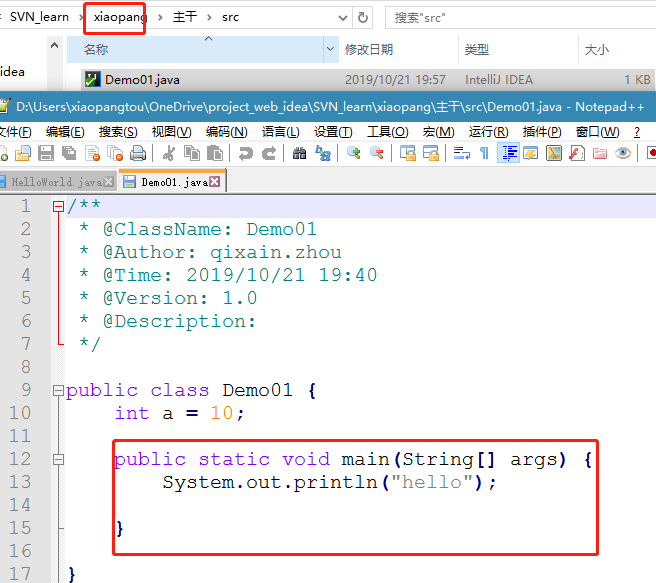Open the 插件(P) menu
This screenshot has height=583, width=656.
542,132
